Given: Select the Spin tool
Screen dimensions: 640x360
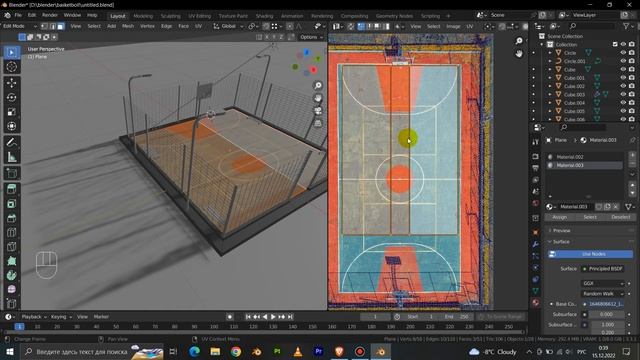Looking at the screenshot, I should pos(11,275).
